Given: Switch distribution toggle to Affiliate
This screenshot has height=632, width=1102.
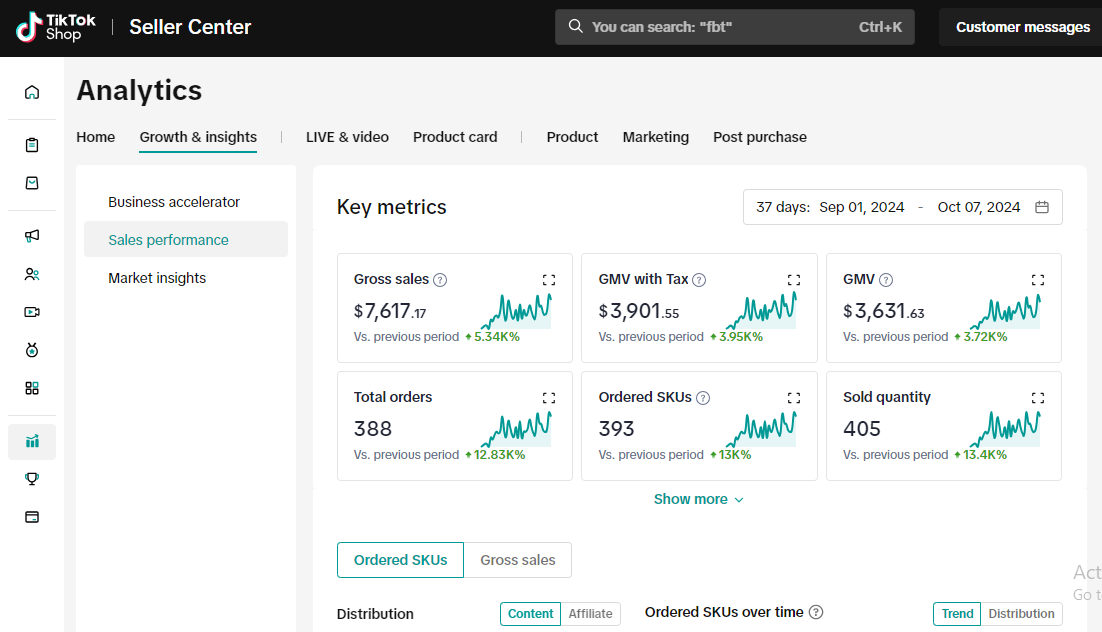Looking at the screenshot, I should [x=590, y=614].
